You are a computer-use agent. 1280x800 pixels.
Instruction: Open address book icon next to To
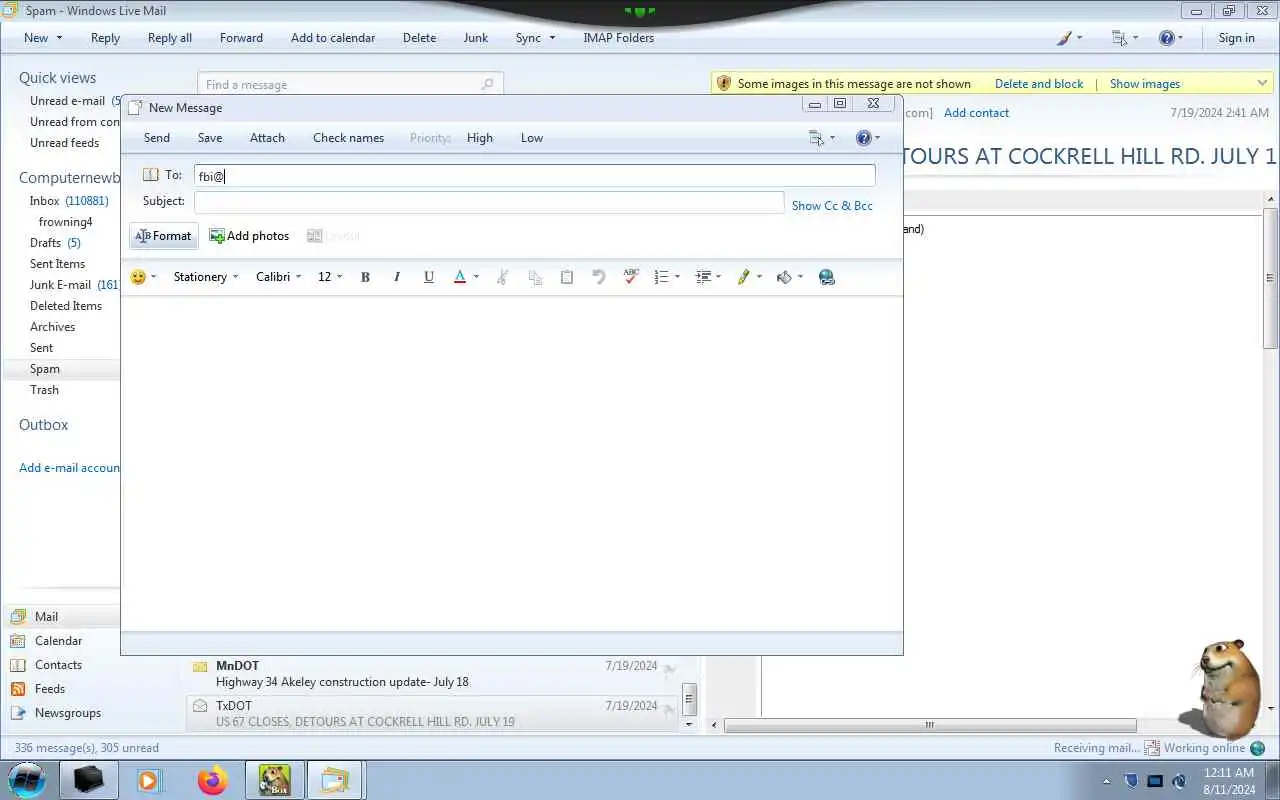point(151,175)
